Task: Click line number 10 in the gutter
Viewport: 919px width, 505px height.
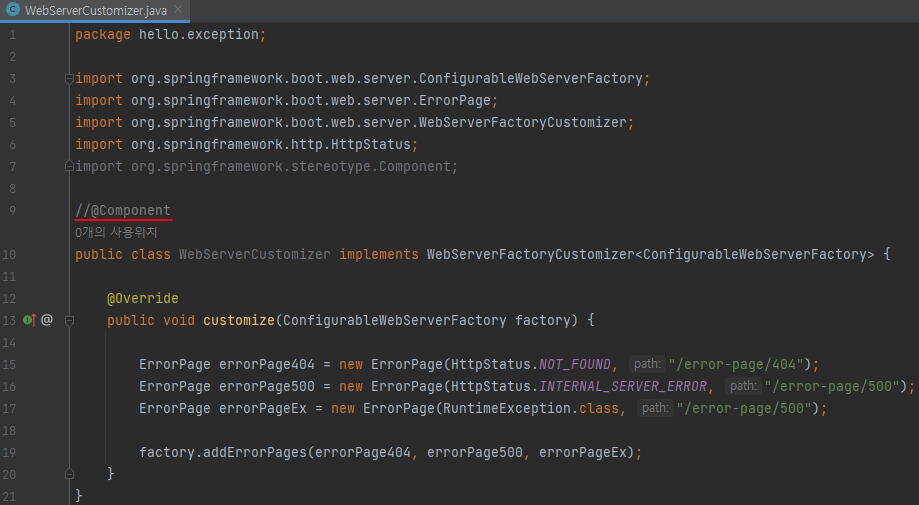Action: pyautogui.click(x=9, y=254)
